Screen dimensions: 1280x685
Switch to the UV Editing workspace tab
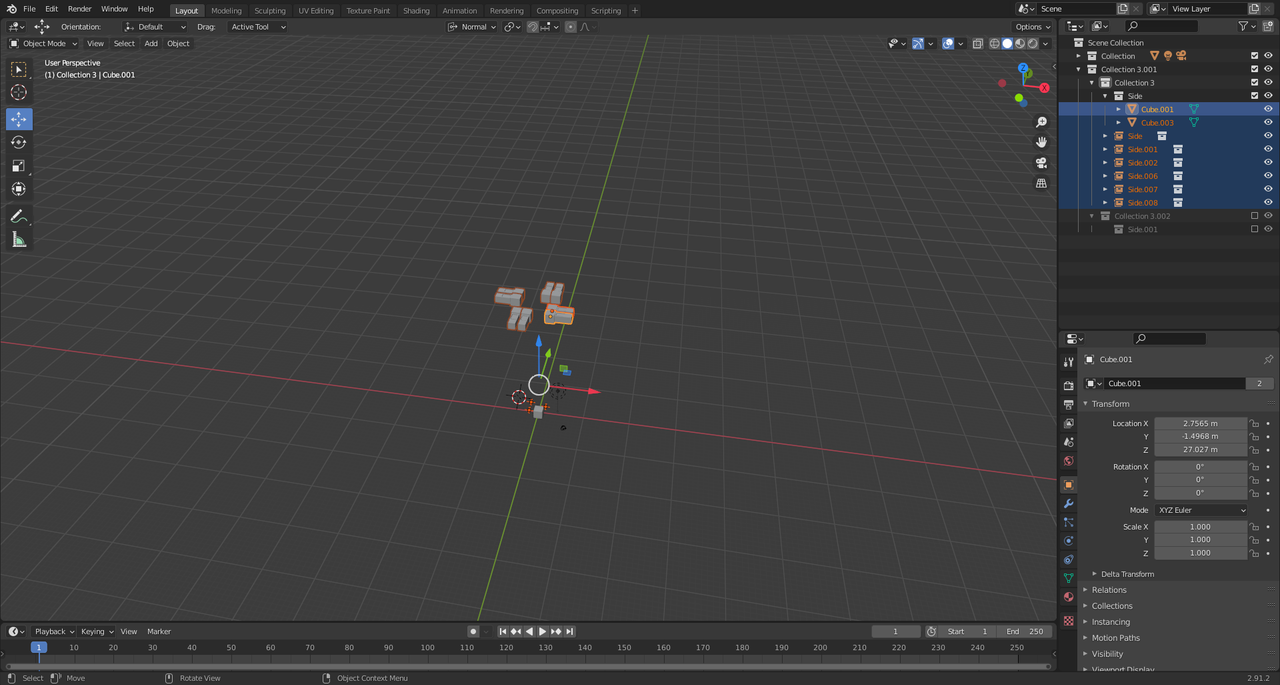(x=316, y=11)
